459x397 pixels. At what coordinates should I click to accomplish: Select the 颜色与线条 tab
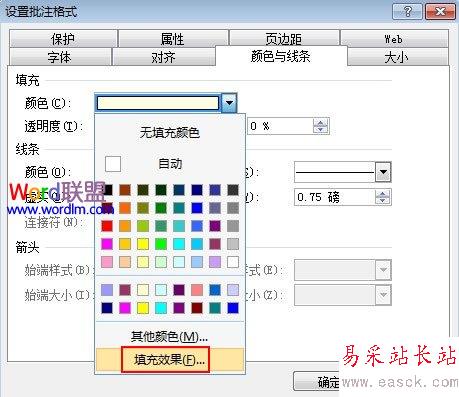(x=281, y=56)
